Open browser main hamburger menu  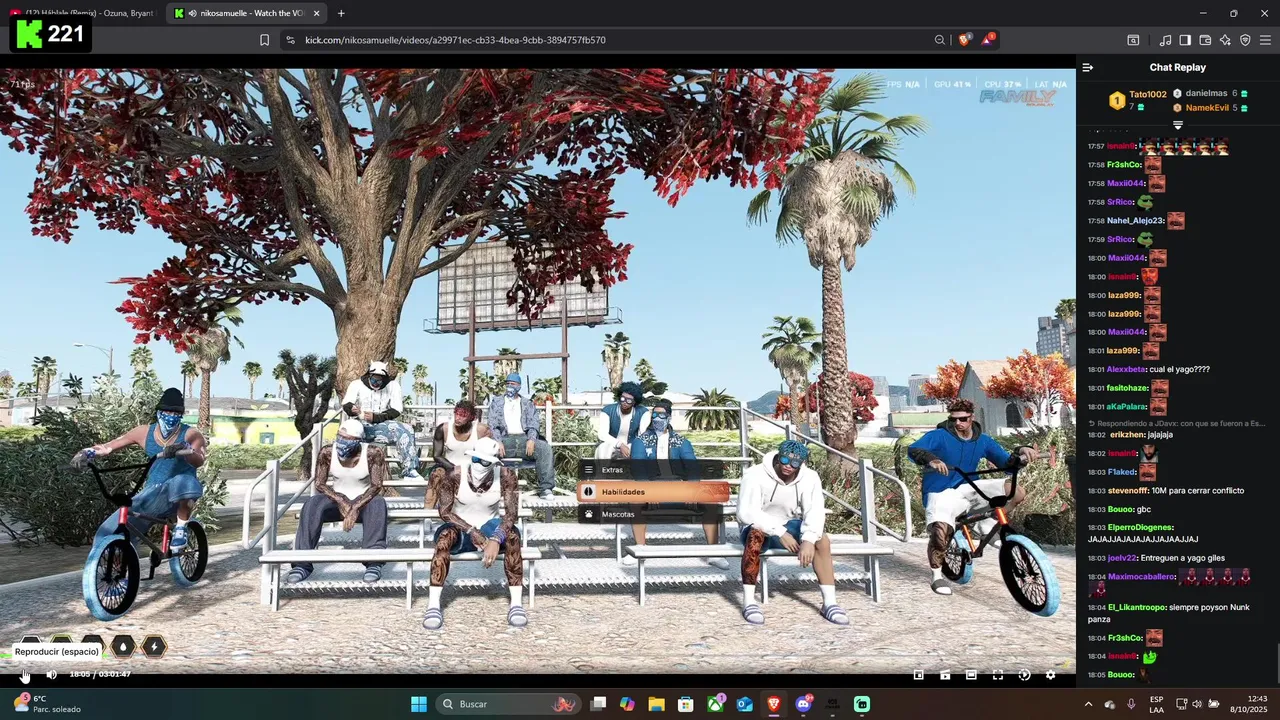point(1265,40)
